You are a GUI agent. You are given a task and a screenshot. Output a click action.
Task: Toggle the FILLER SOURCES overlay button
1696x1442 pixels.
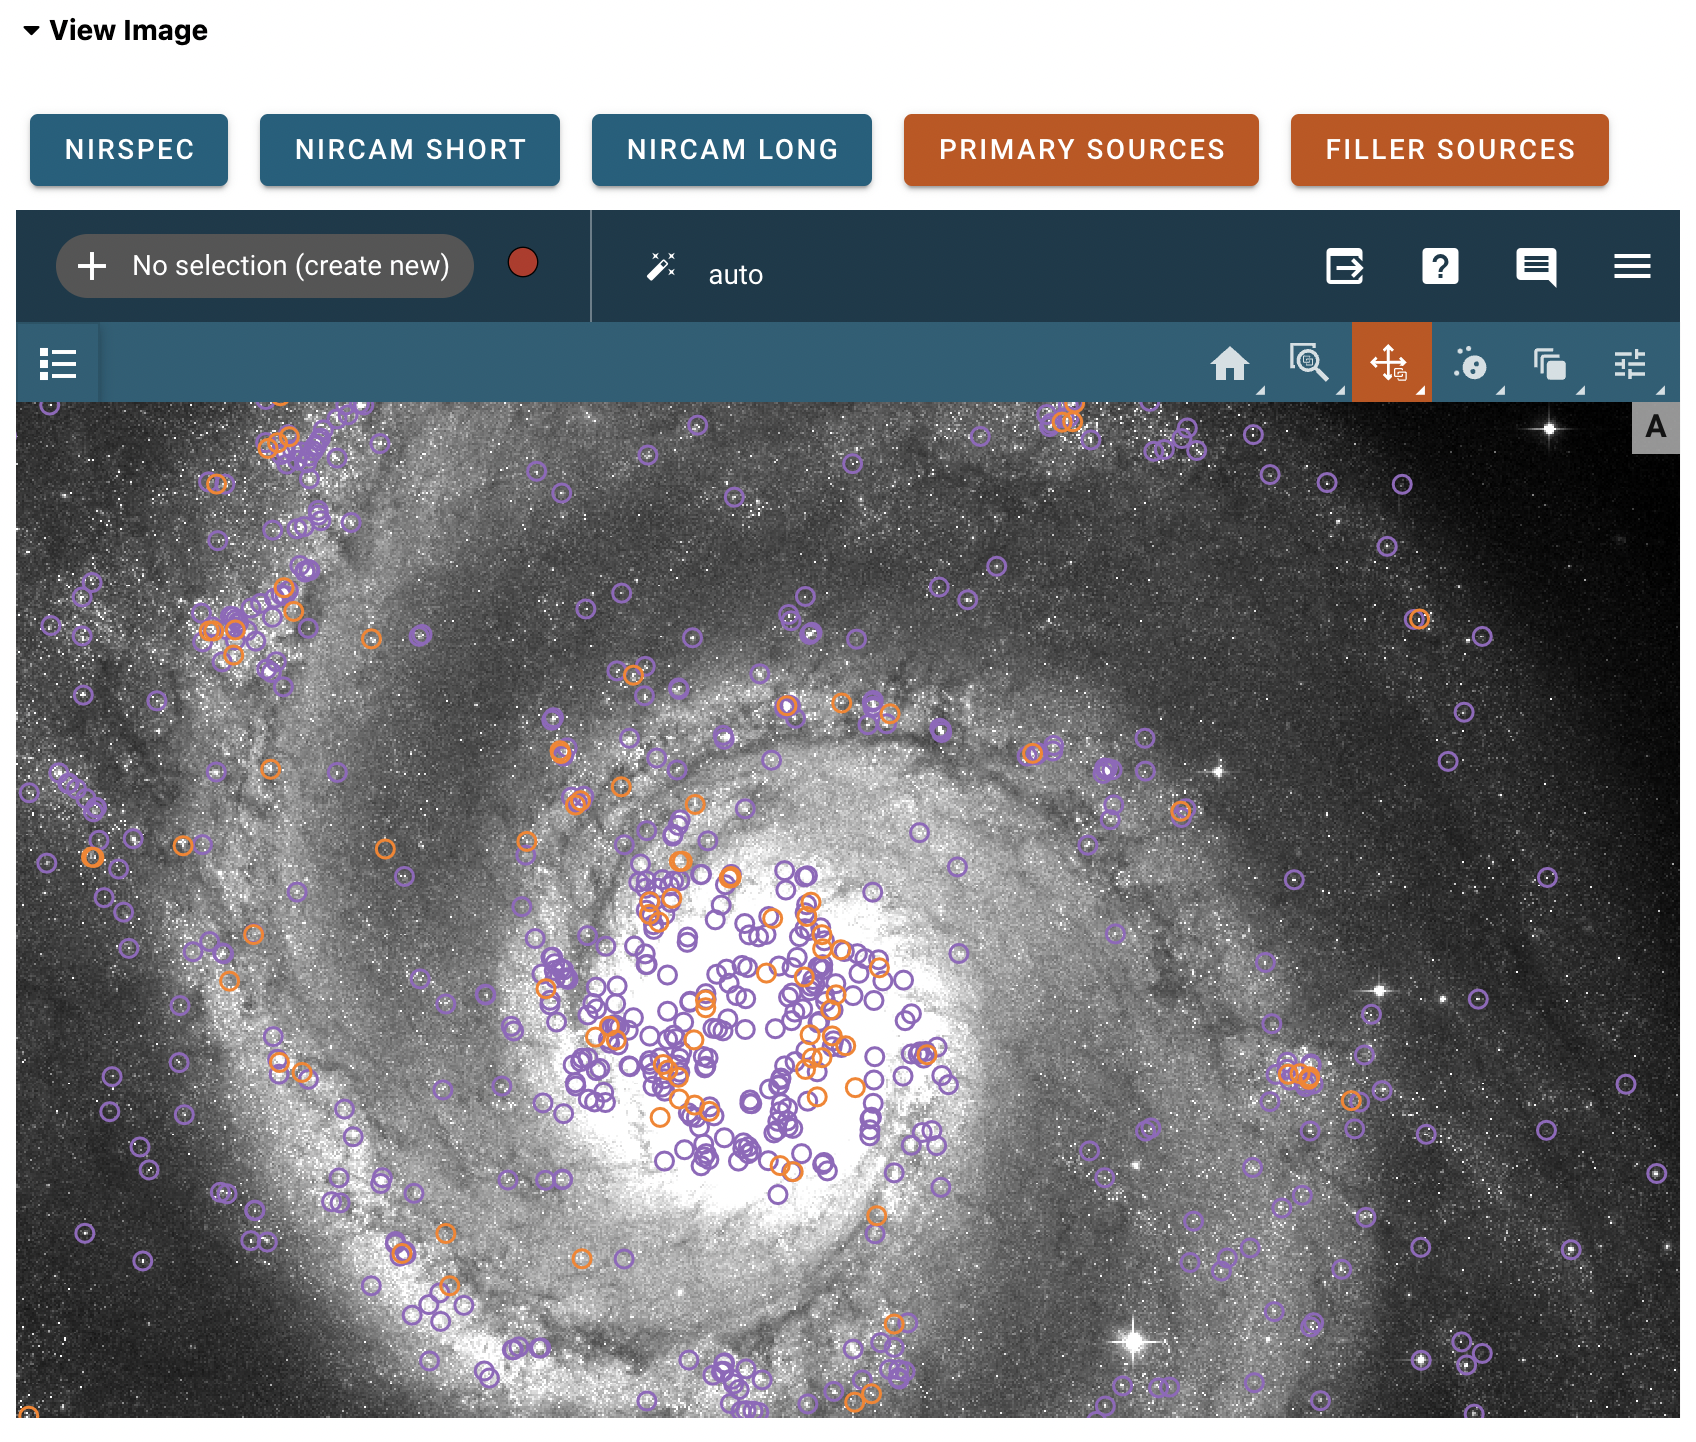tap(1450, 150)
